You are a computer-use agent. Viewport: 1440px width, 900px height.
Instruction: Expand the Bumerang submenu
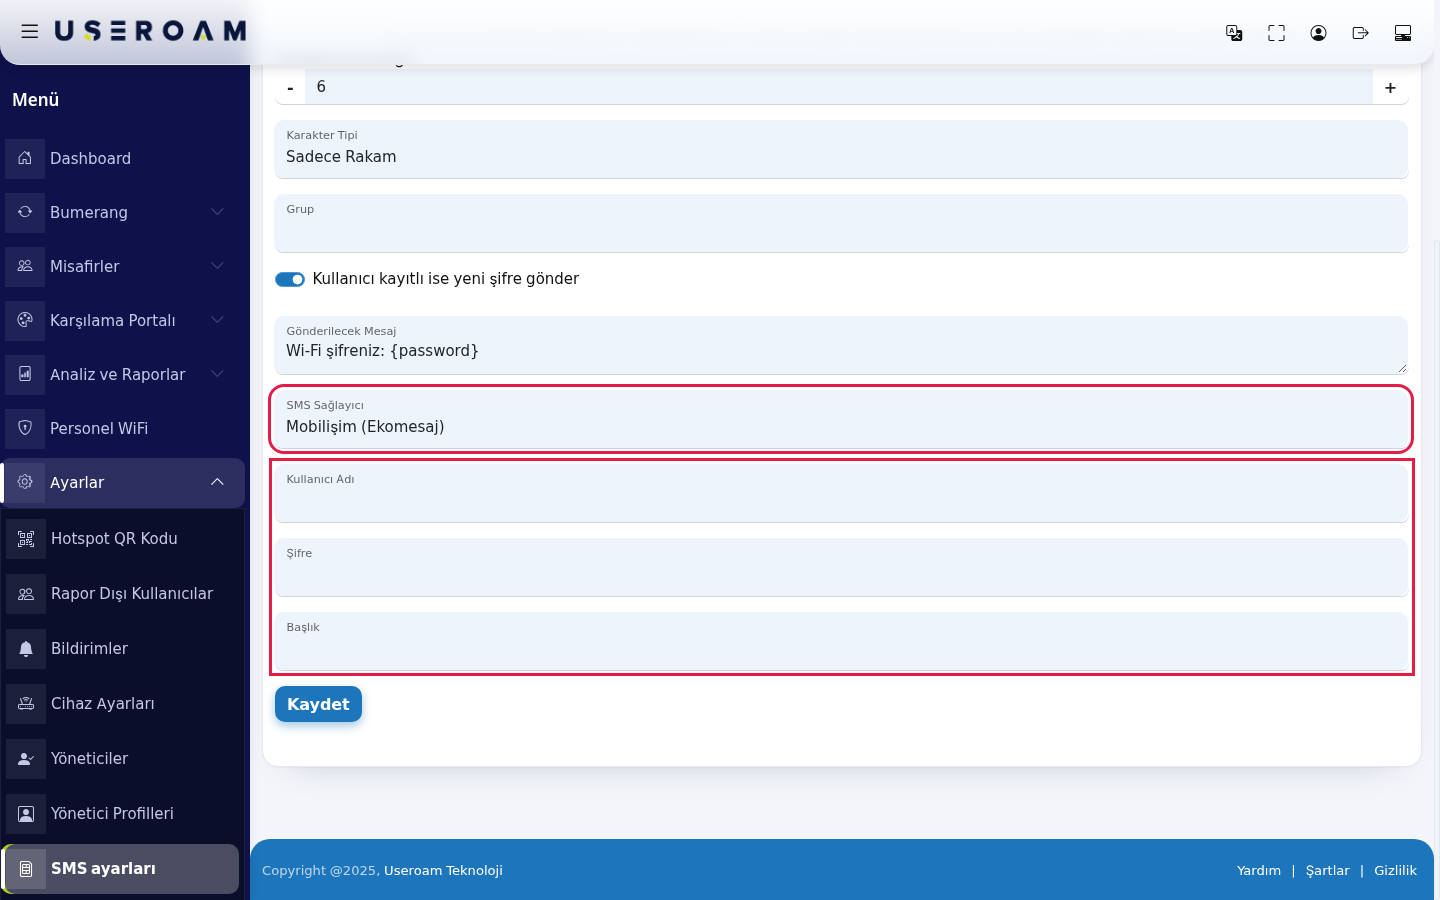coord(122,212)
